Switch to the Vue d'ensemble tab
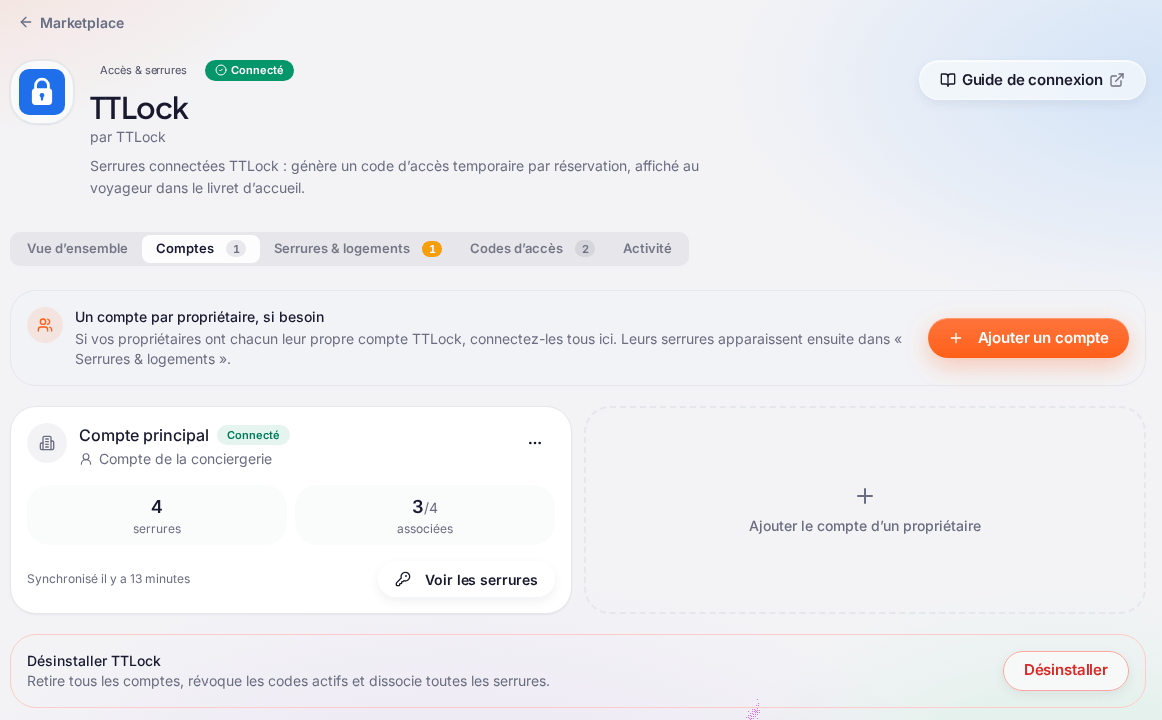Screen dimensions: 1162x720 click(x=77, y=249)
